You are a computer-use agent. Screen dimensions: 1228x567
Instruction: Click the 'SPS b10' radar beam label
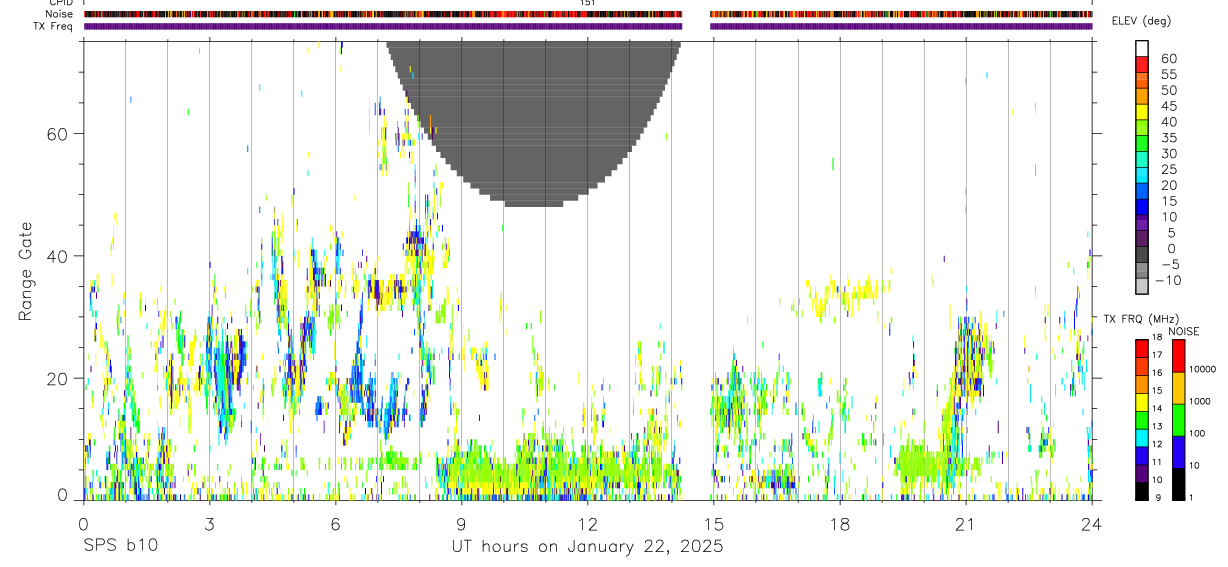click(x=120, y=547)
